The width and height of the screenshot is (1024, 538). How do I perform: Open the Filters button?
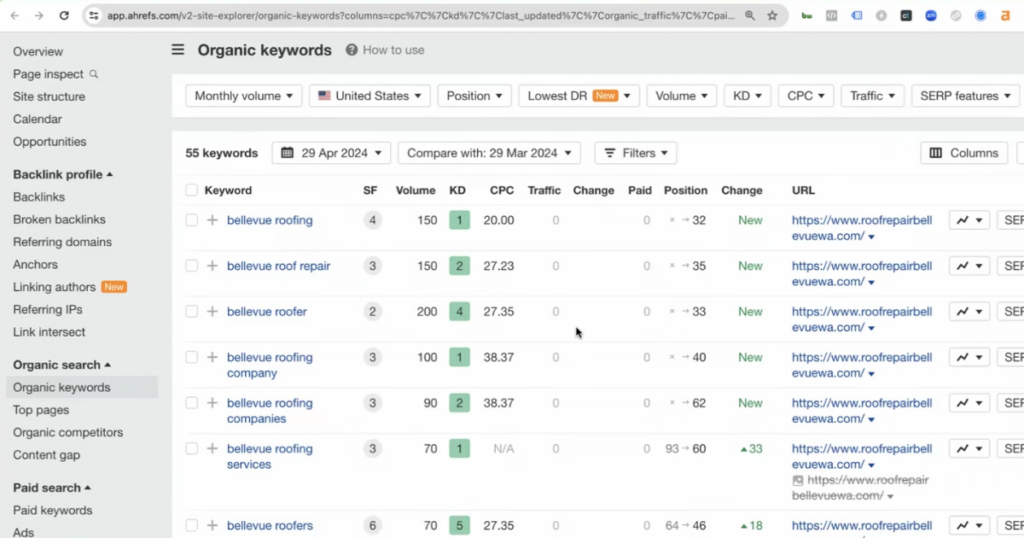tap(635, 153)
